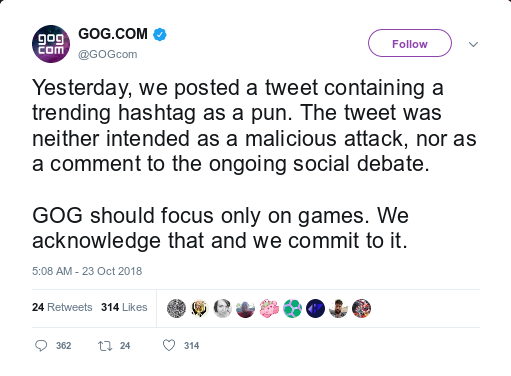Open the tweet options chevron menu
The image size is (511, 376).
[473, 44]
